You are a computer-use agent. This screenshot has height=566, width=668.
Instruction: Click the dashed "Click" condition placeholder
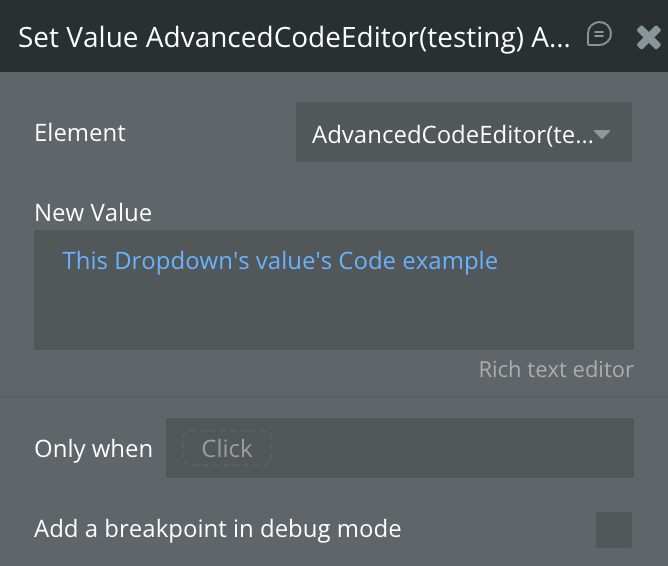(x=226, y=449)
